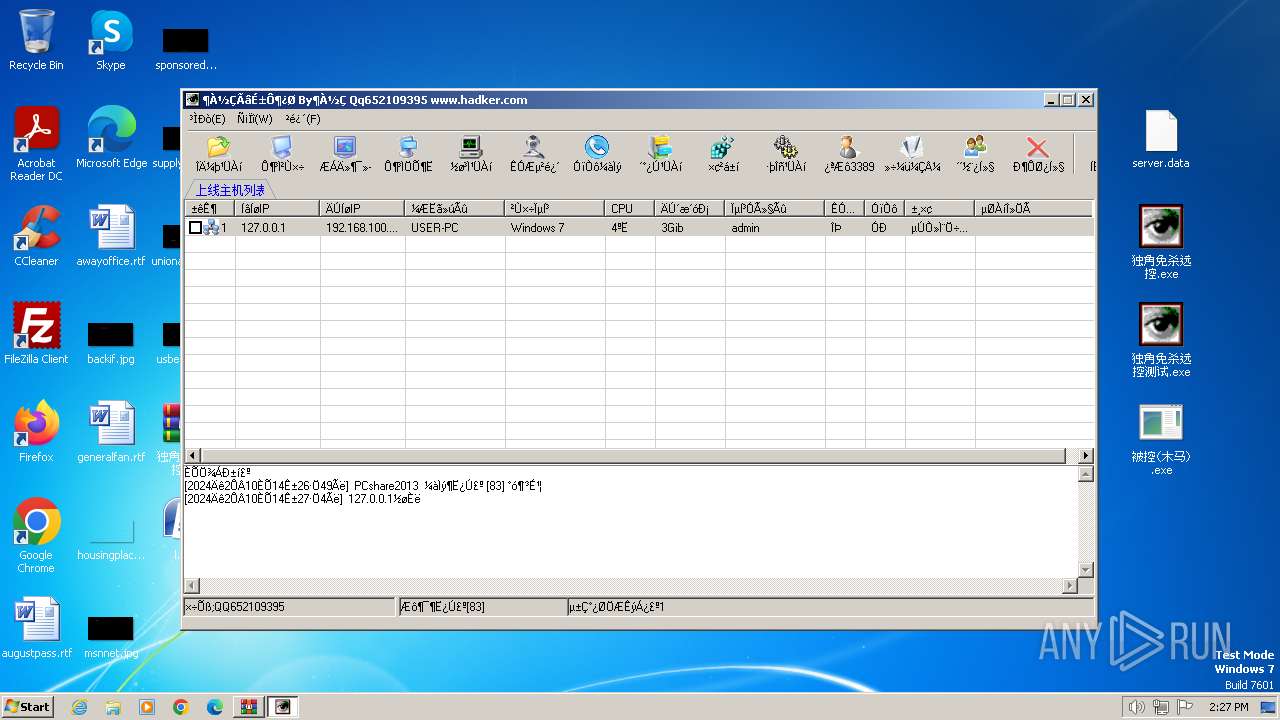This screenshot has height=720, width=1280.
Task: Open Firefox desktop icon
Action: tap(36, 432)
